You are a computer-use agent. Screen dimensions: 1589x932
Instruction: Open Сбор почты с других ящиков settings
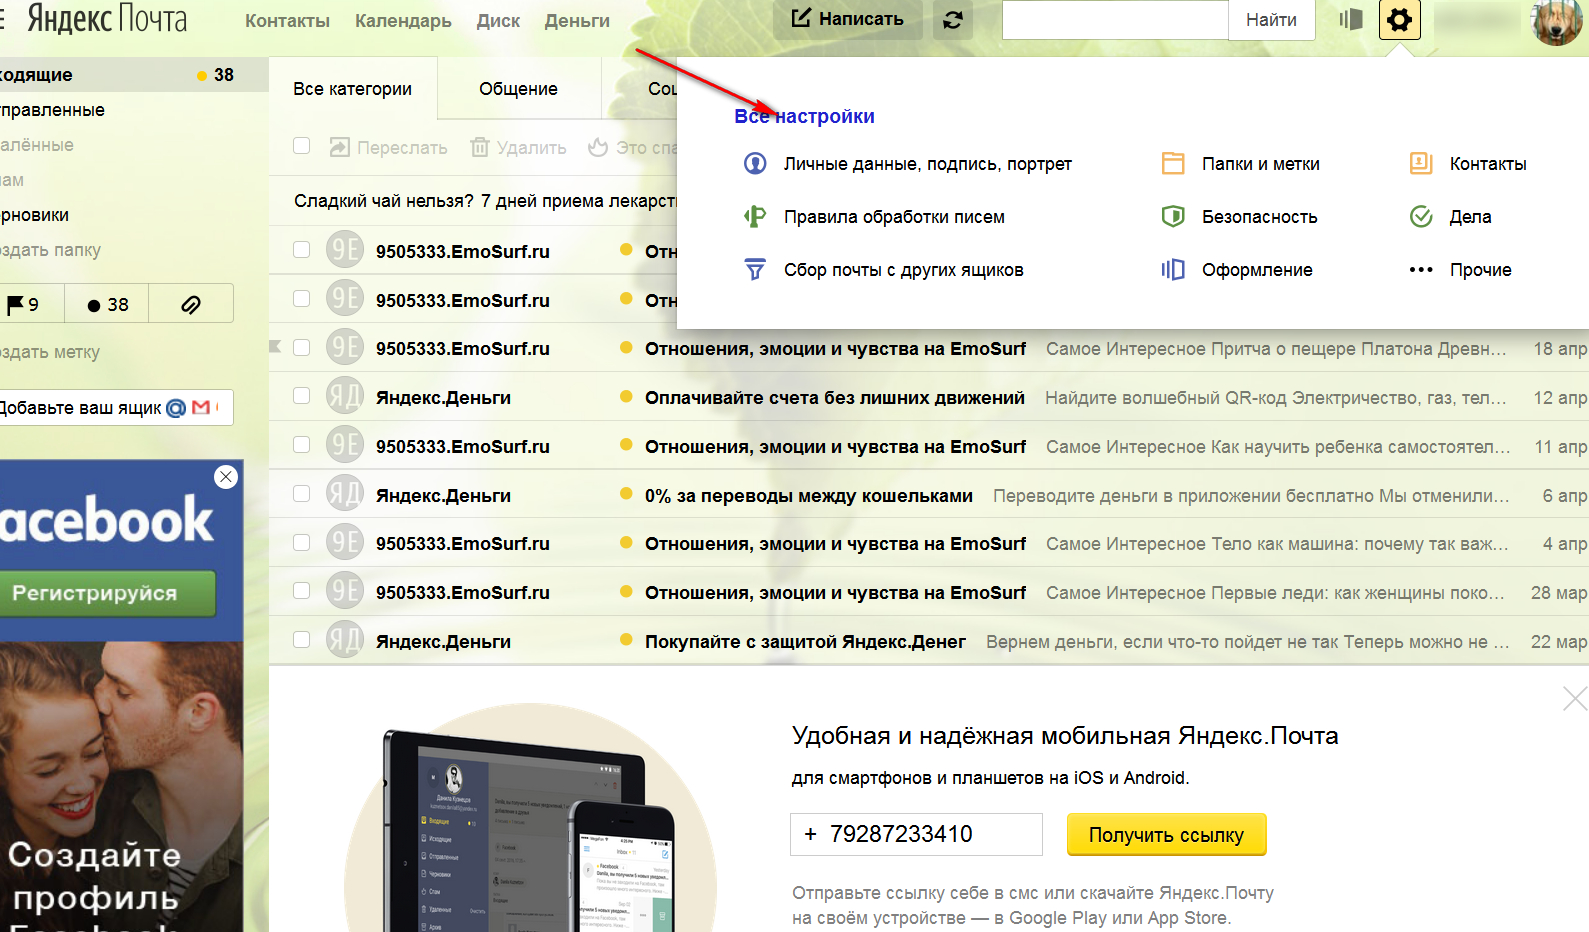pos(903,270)
